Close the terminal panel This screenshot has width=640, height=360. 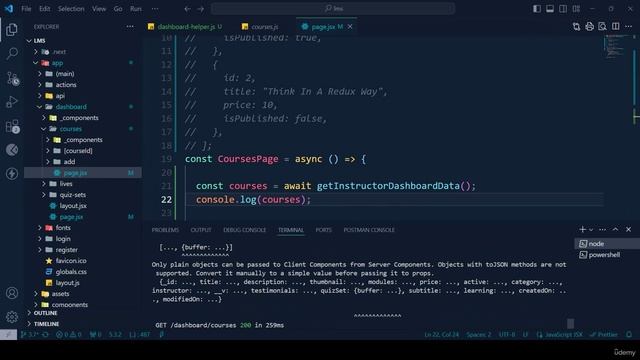[x=629, y=229]
